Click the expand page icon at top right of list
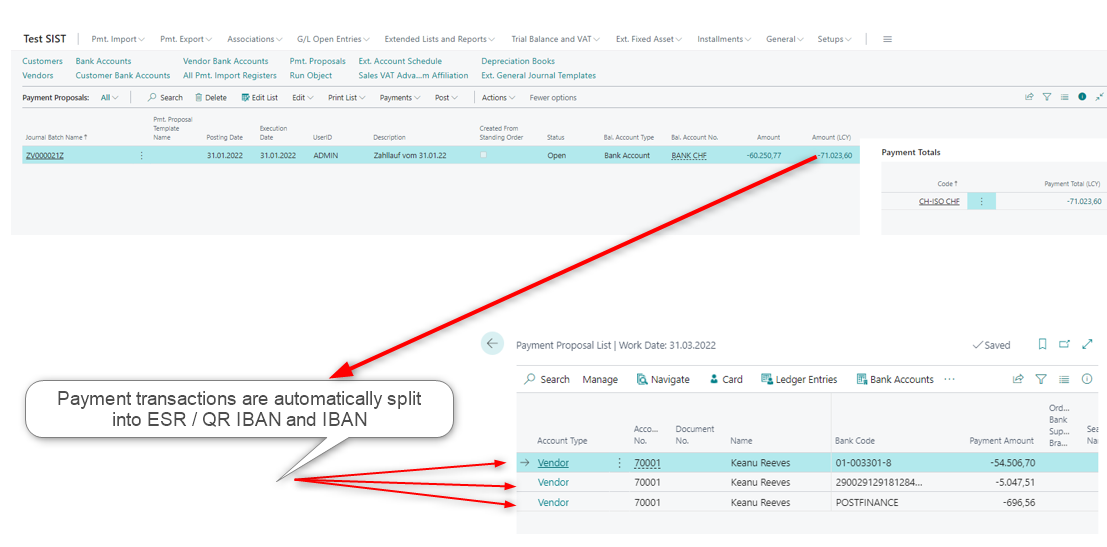This screenshot has height=547, width=1107. 1087,344
